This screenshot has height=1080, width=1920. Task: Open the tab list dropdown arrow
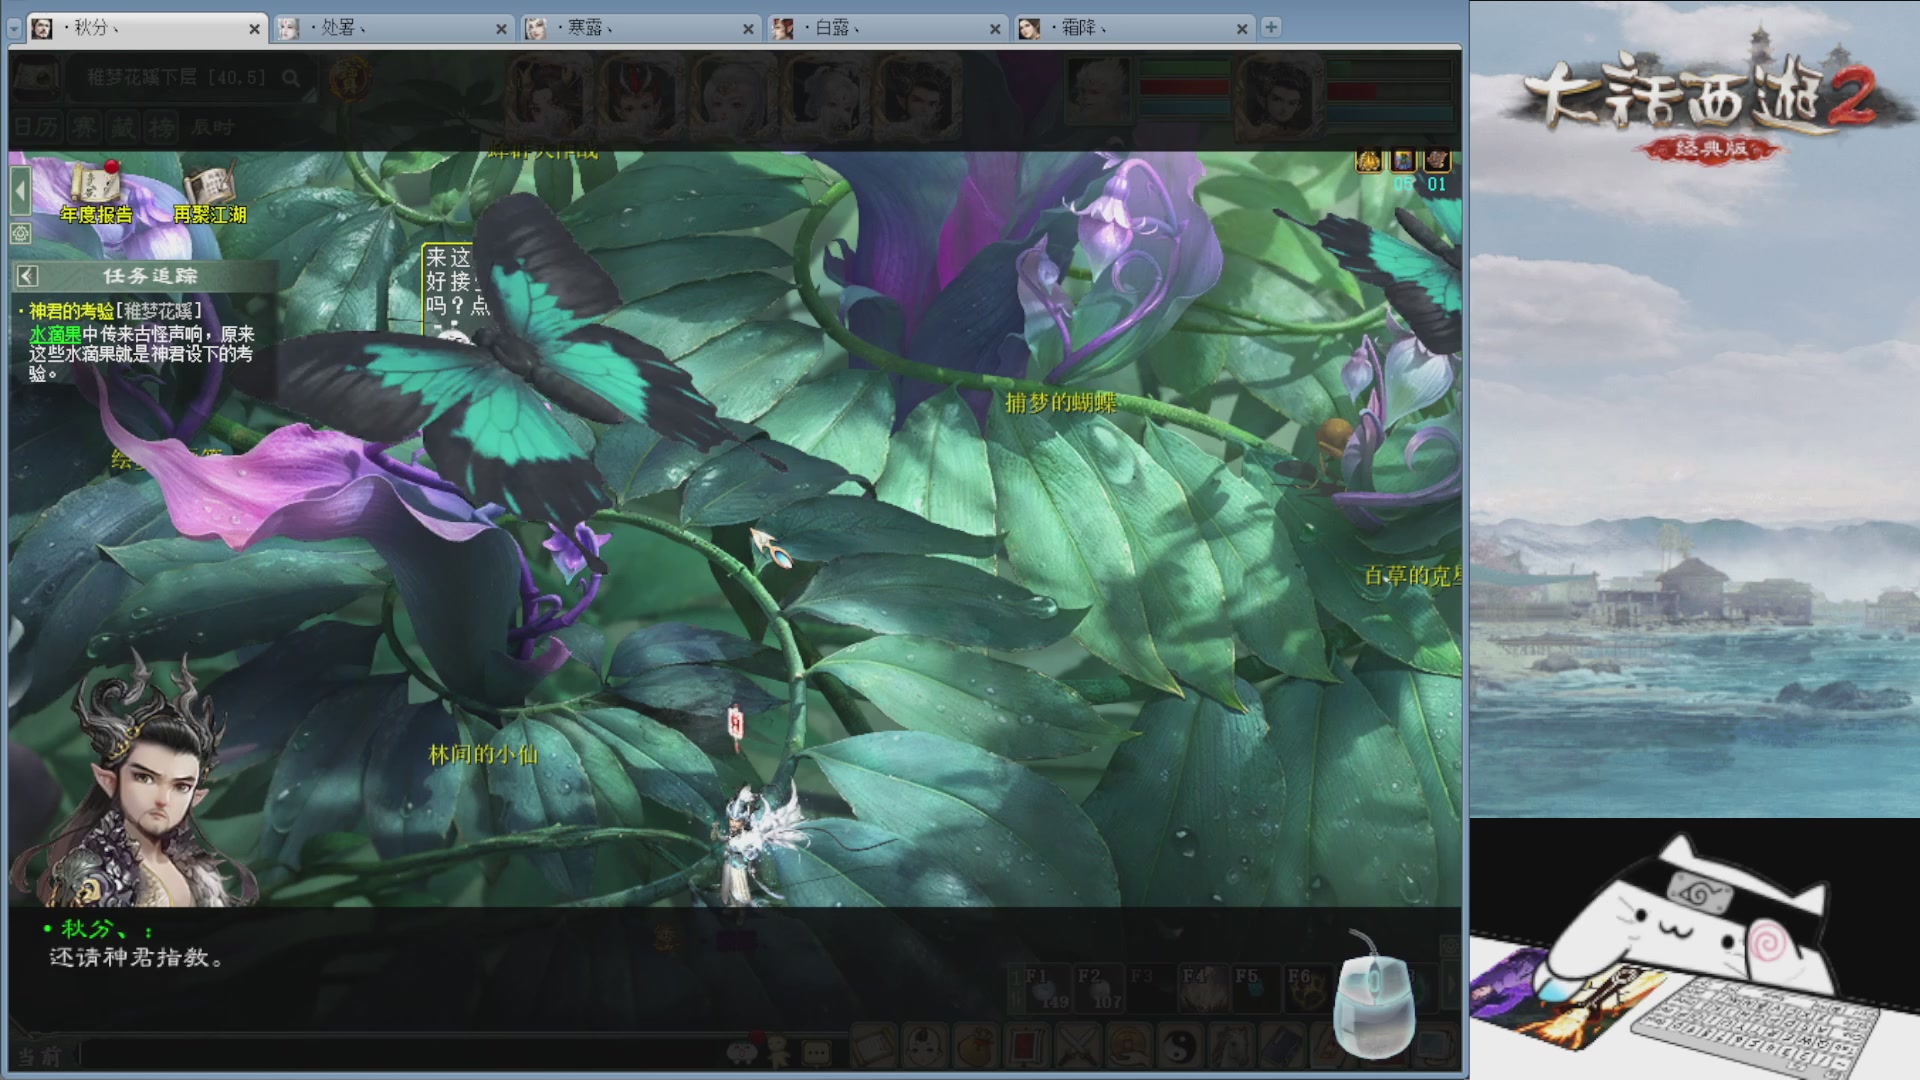coord(14,29)
